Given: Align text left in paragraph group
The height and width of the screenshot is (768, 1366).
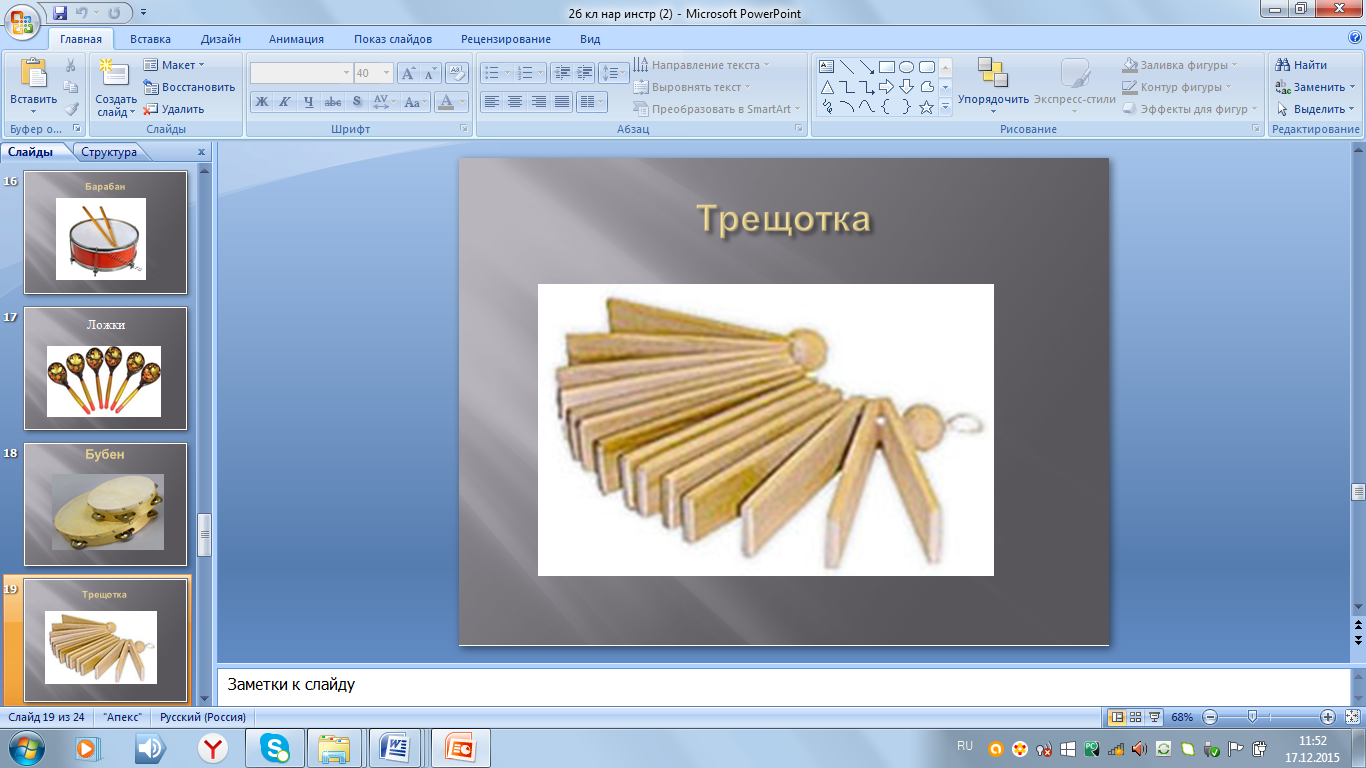Looking at the screenshot, I should pyautogui.click(x=491, y=102).
